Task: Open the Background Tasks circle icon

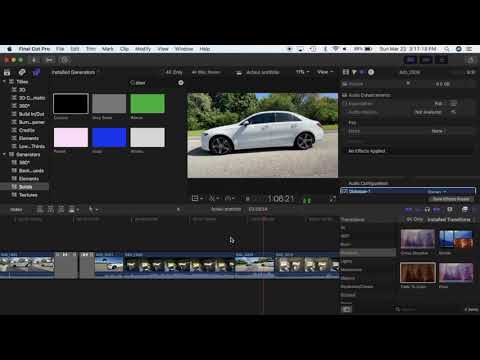Action: 65,60
